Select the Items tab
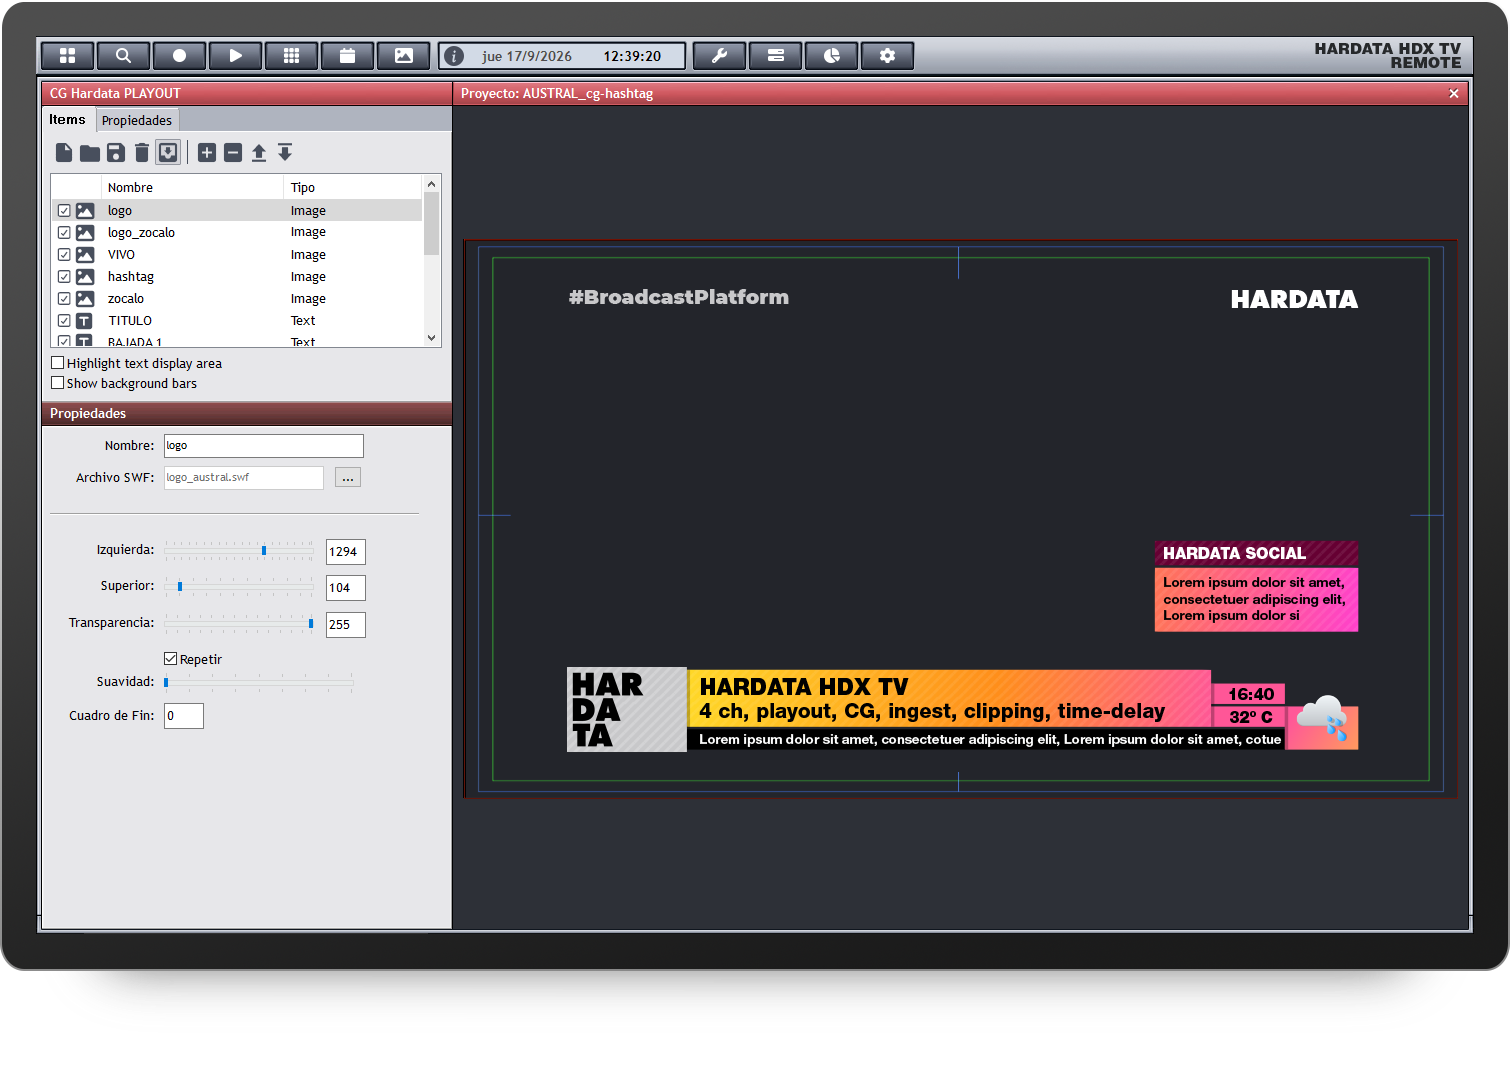The height and width of the screenshot is (1069, 1510). [68, 120]
